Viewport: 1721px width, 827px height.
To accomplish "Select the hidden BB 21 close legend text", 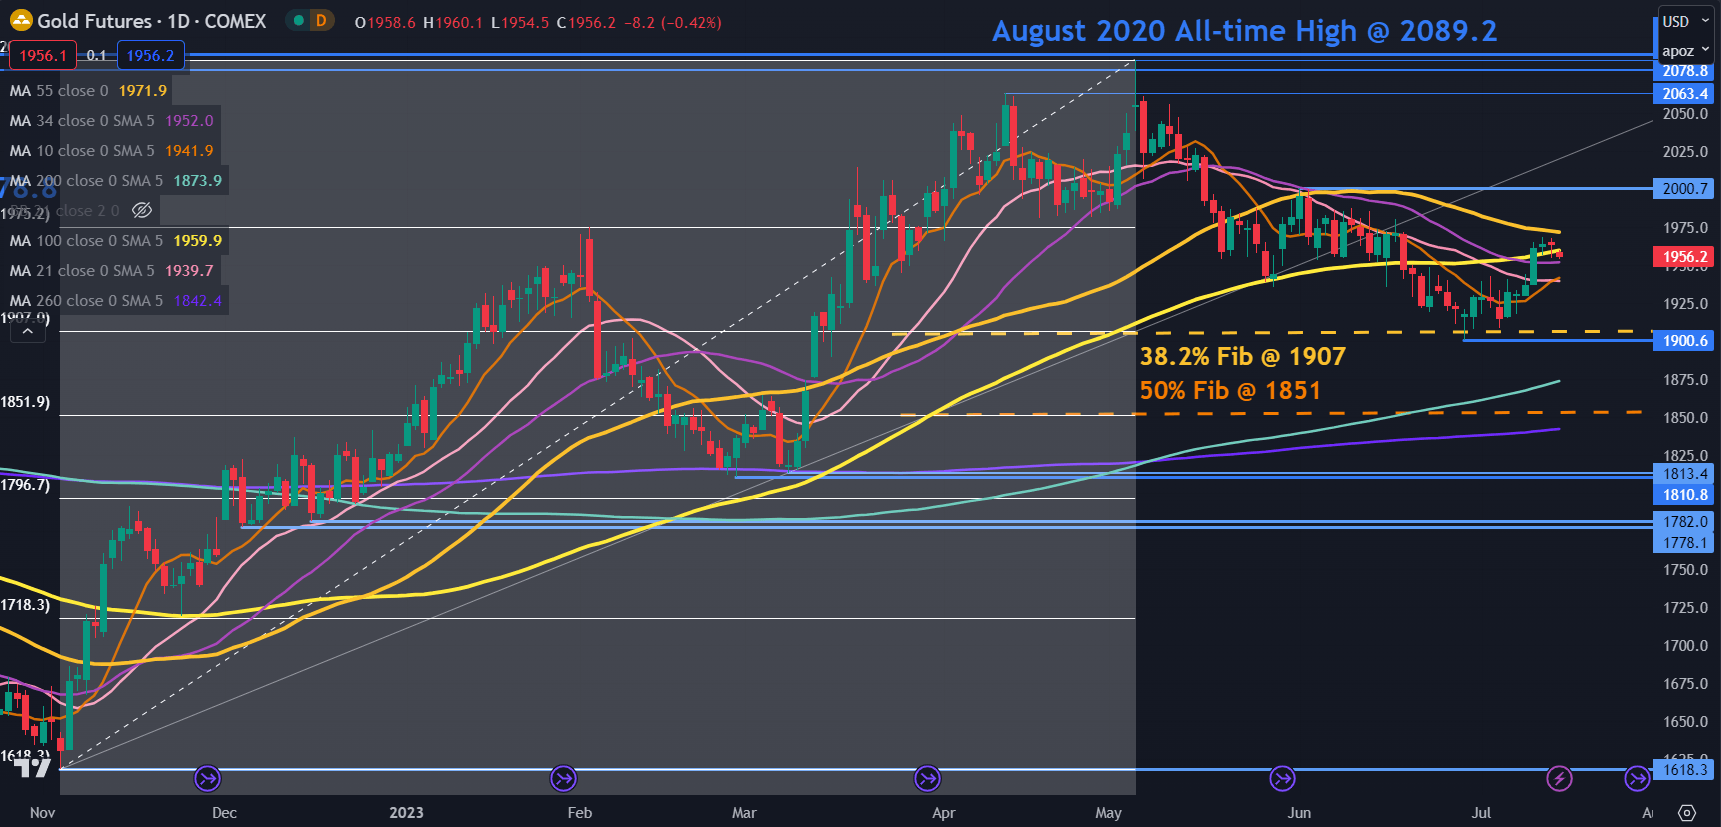I will (x=64, y=211).
